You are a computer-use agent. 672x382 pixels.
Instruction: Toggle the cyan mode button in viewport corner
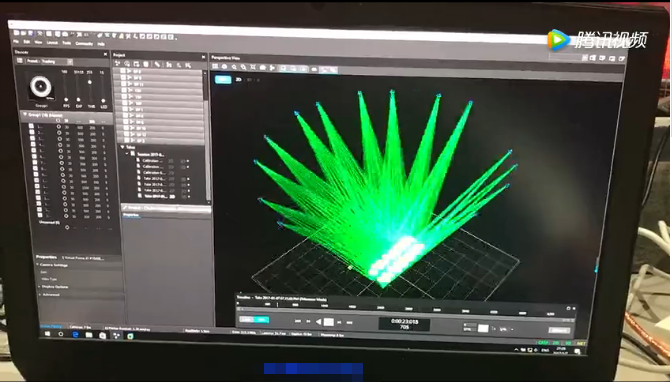223,79
